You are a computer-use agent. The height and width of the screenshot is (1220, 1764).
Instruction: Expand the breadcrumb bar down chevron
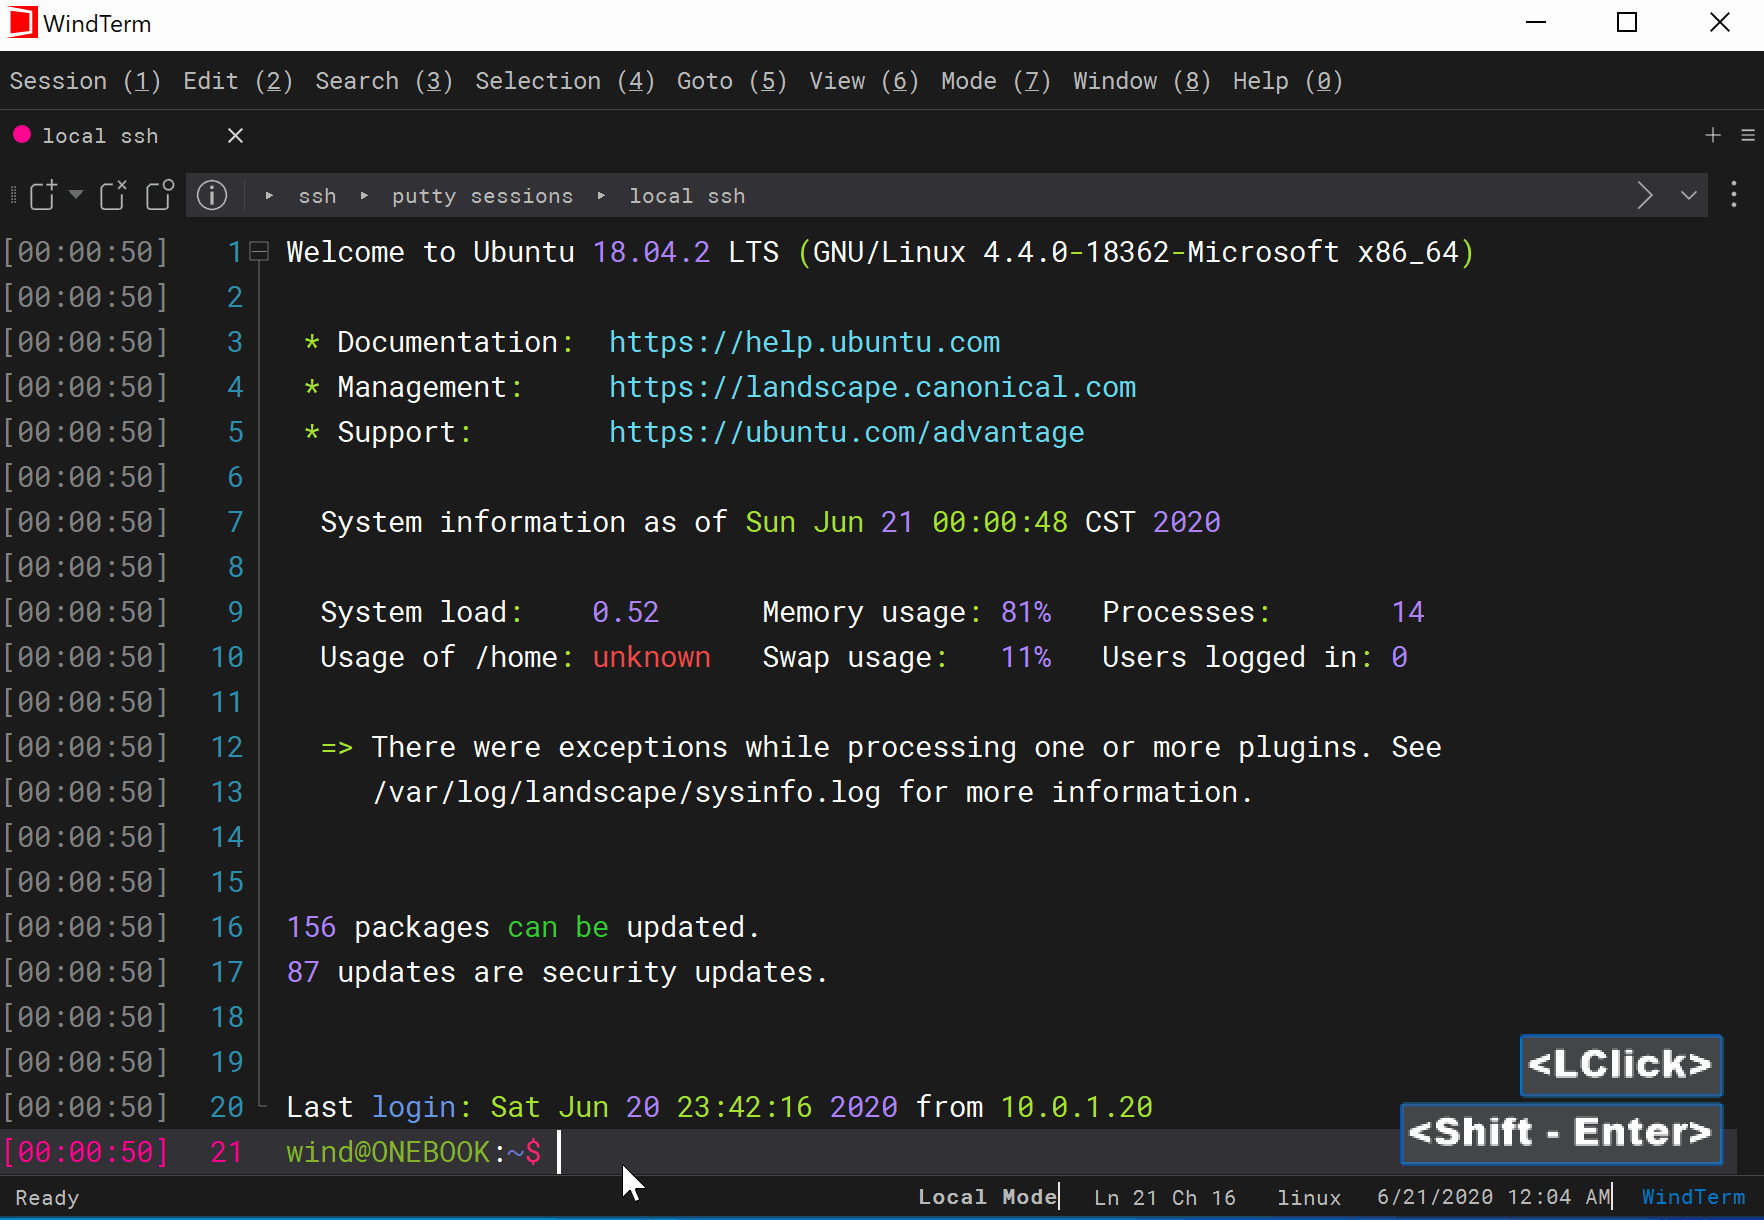tap(1689, 195)
